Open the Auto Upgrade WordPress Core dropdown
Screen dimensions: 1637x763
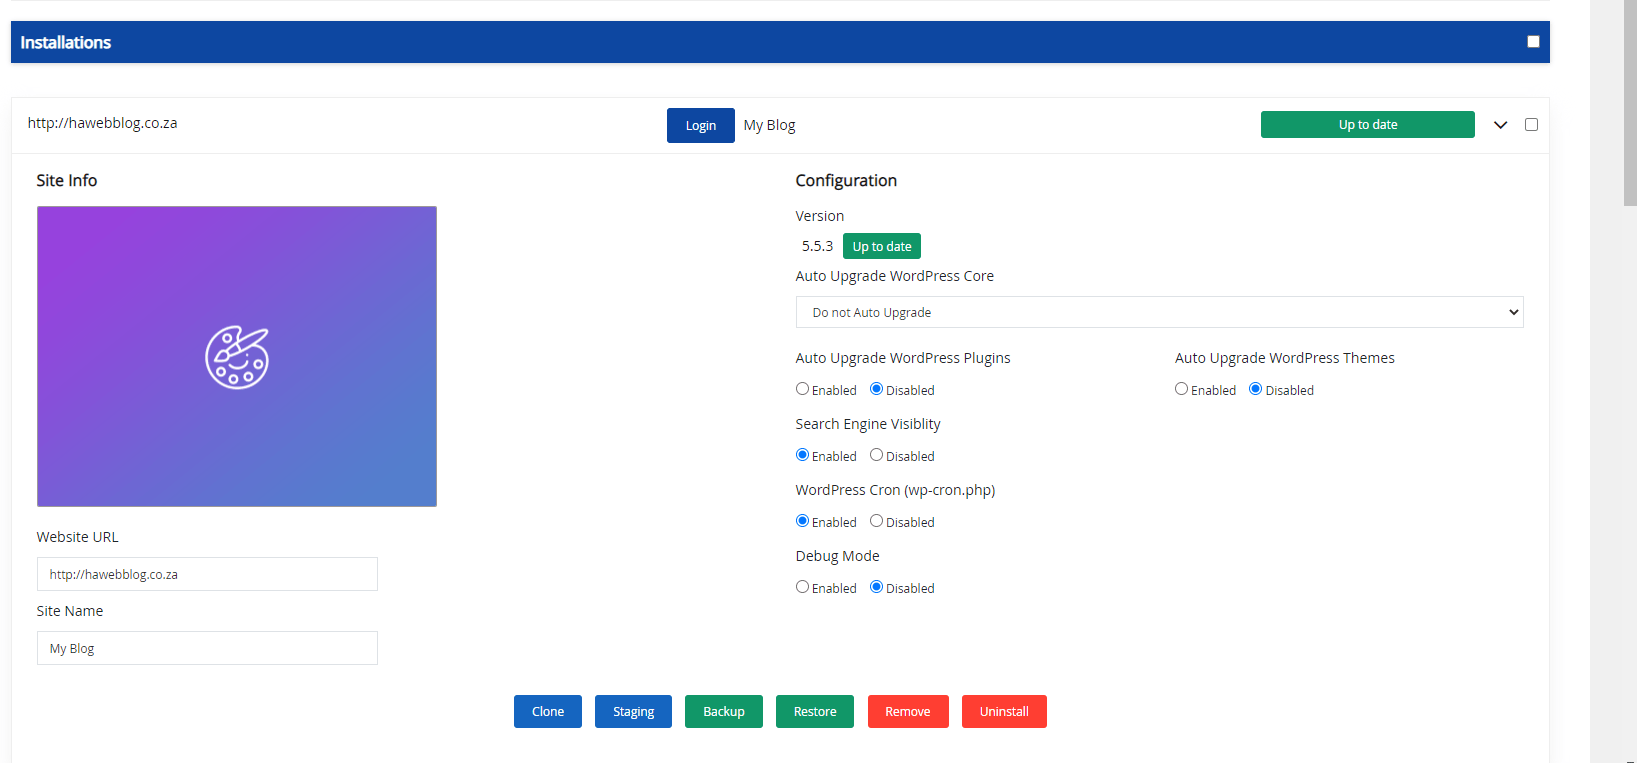[1158, 312]
